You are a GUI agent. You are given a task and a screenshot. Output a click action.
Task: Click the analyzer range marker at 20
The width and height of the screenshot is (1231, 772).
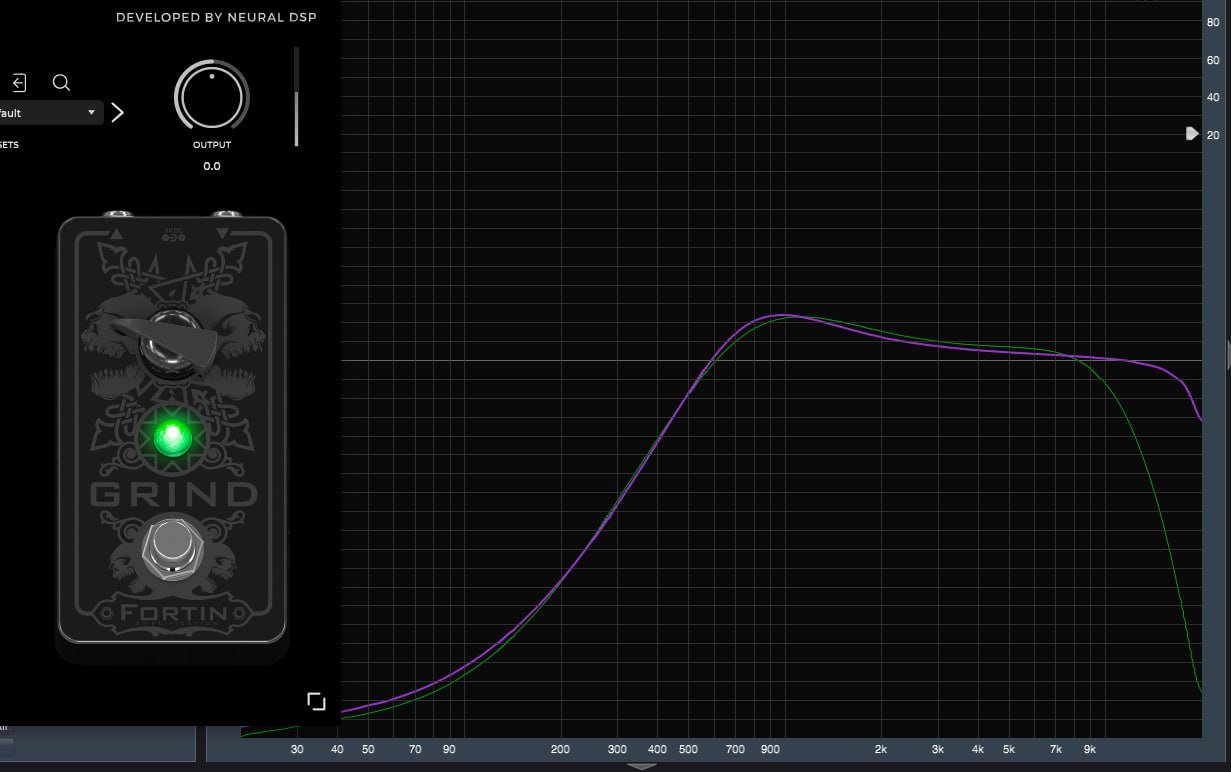coord(1191,134)
